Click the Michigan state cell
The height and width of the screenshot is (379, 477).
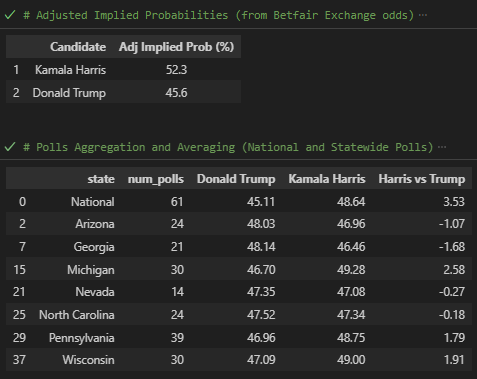point(90,270)
